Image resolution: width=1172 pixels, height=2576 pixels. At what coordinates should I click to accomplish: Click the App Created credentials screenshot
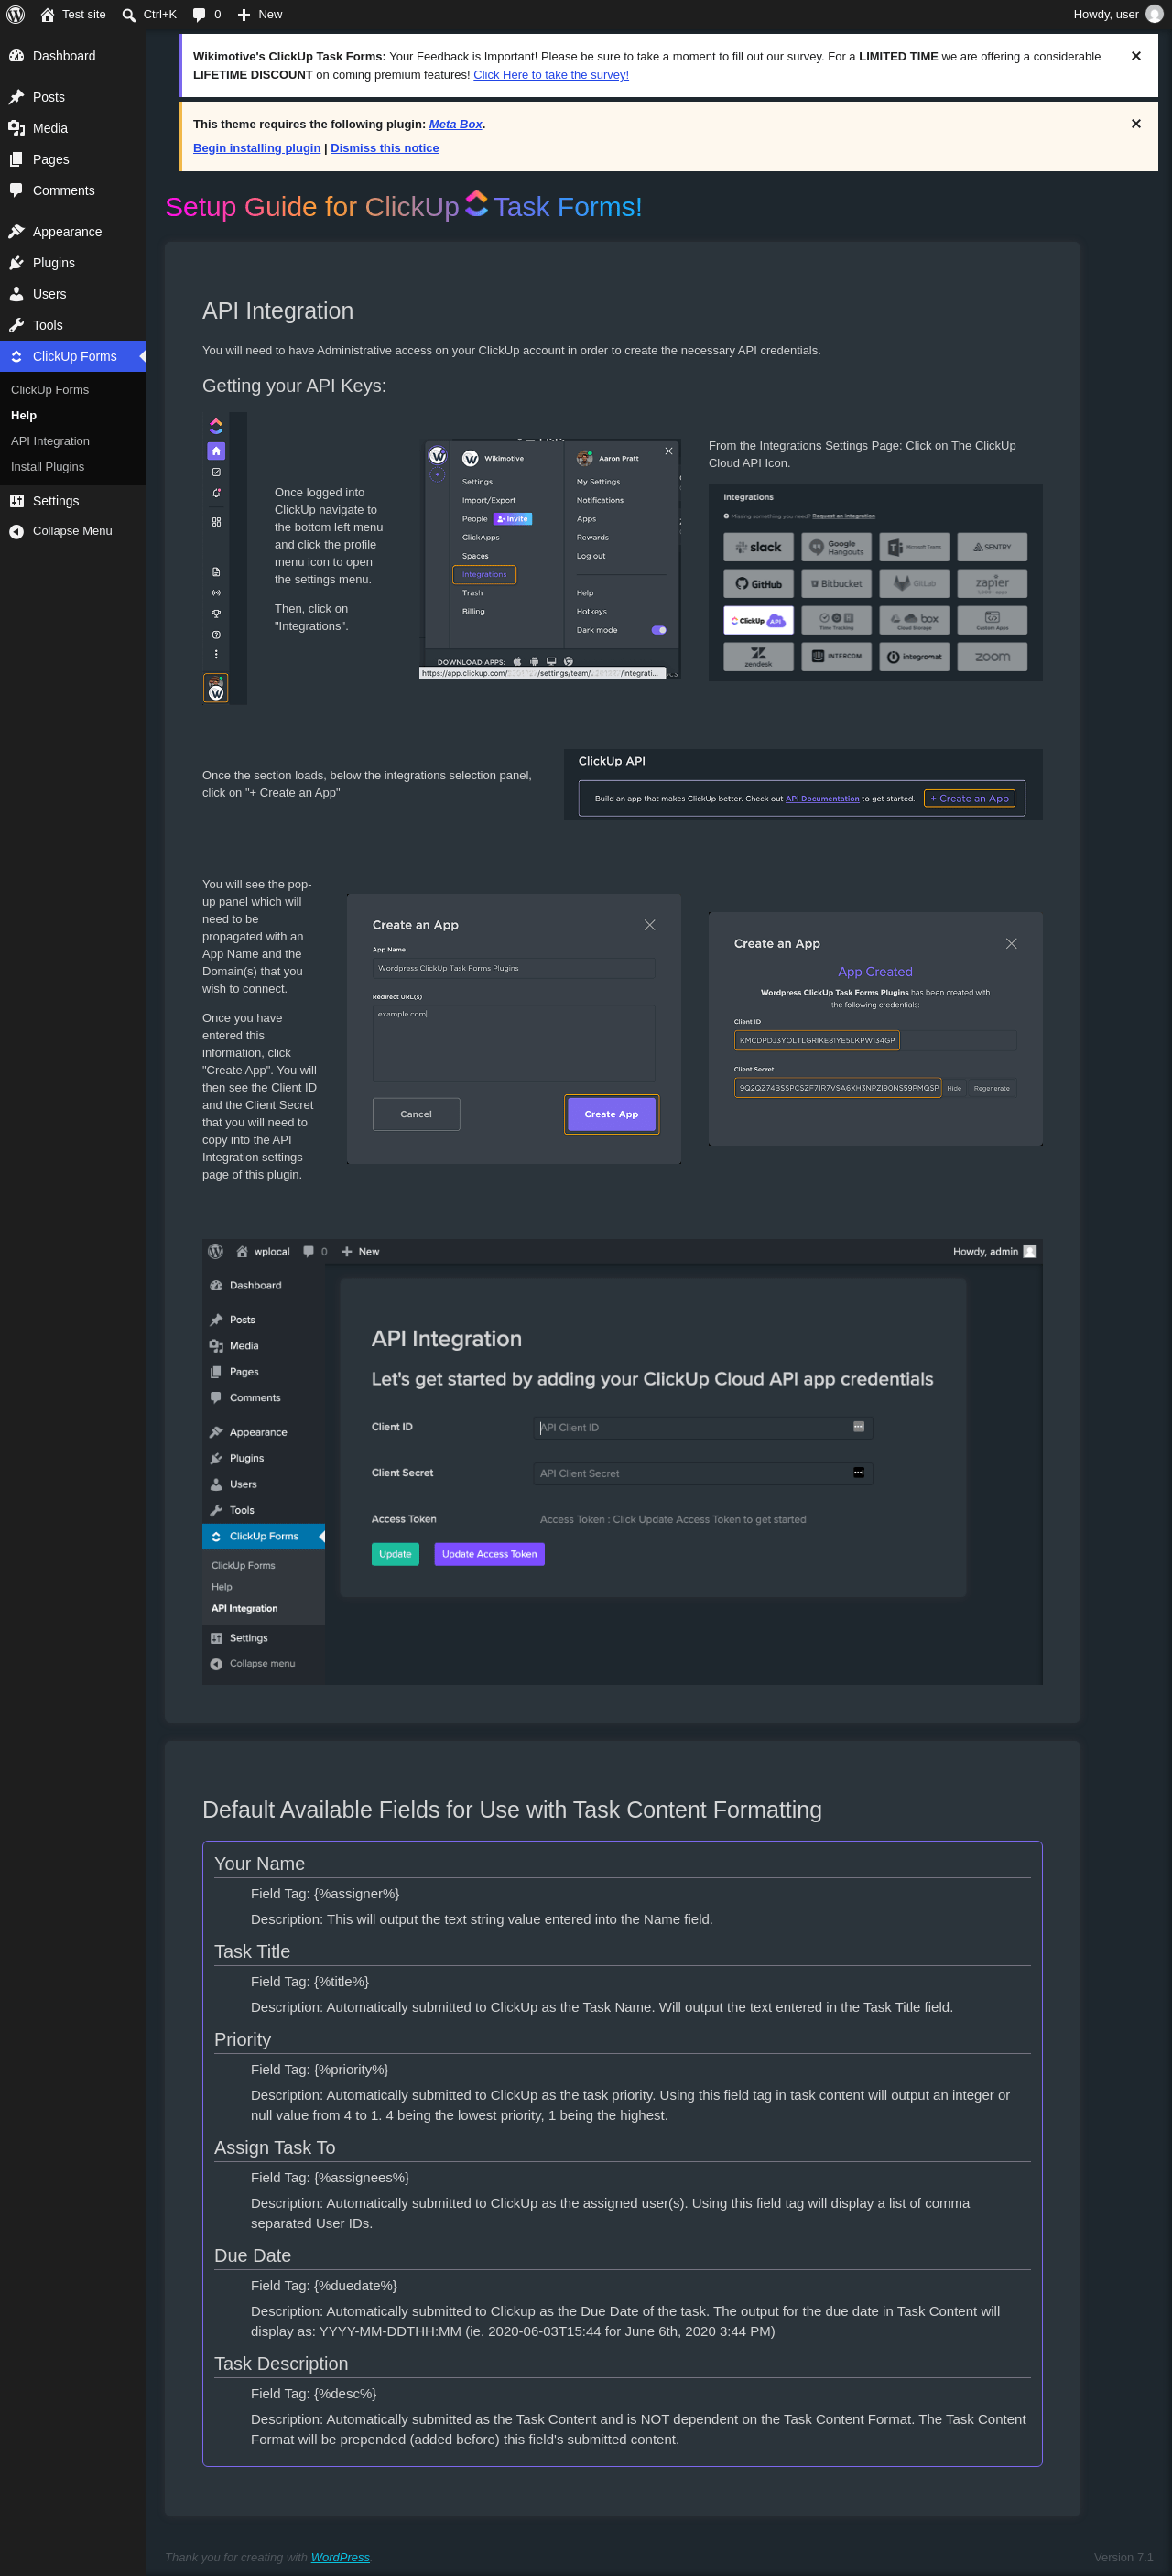[x=875, y=1028]
